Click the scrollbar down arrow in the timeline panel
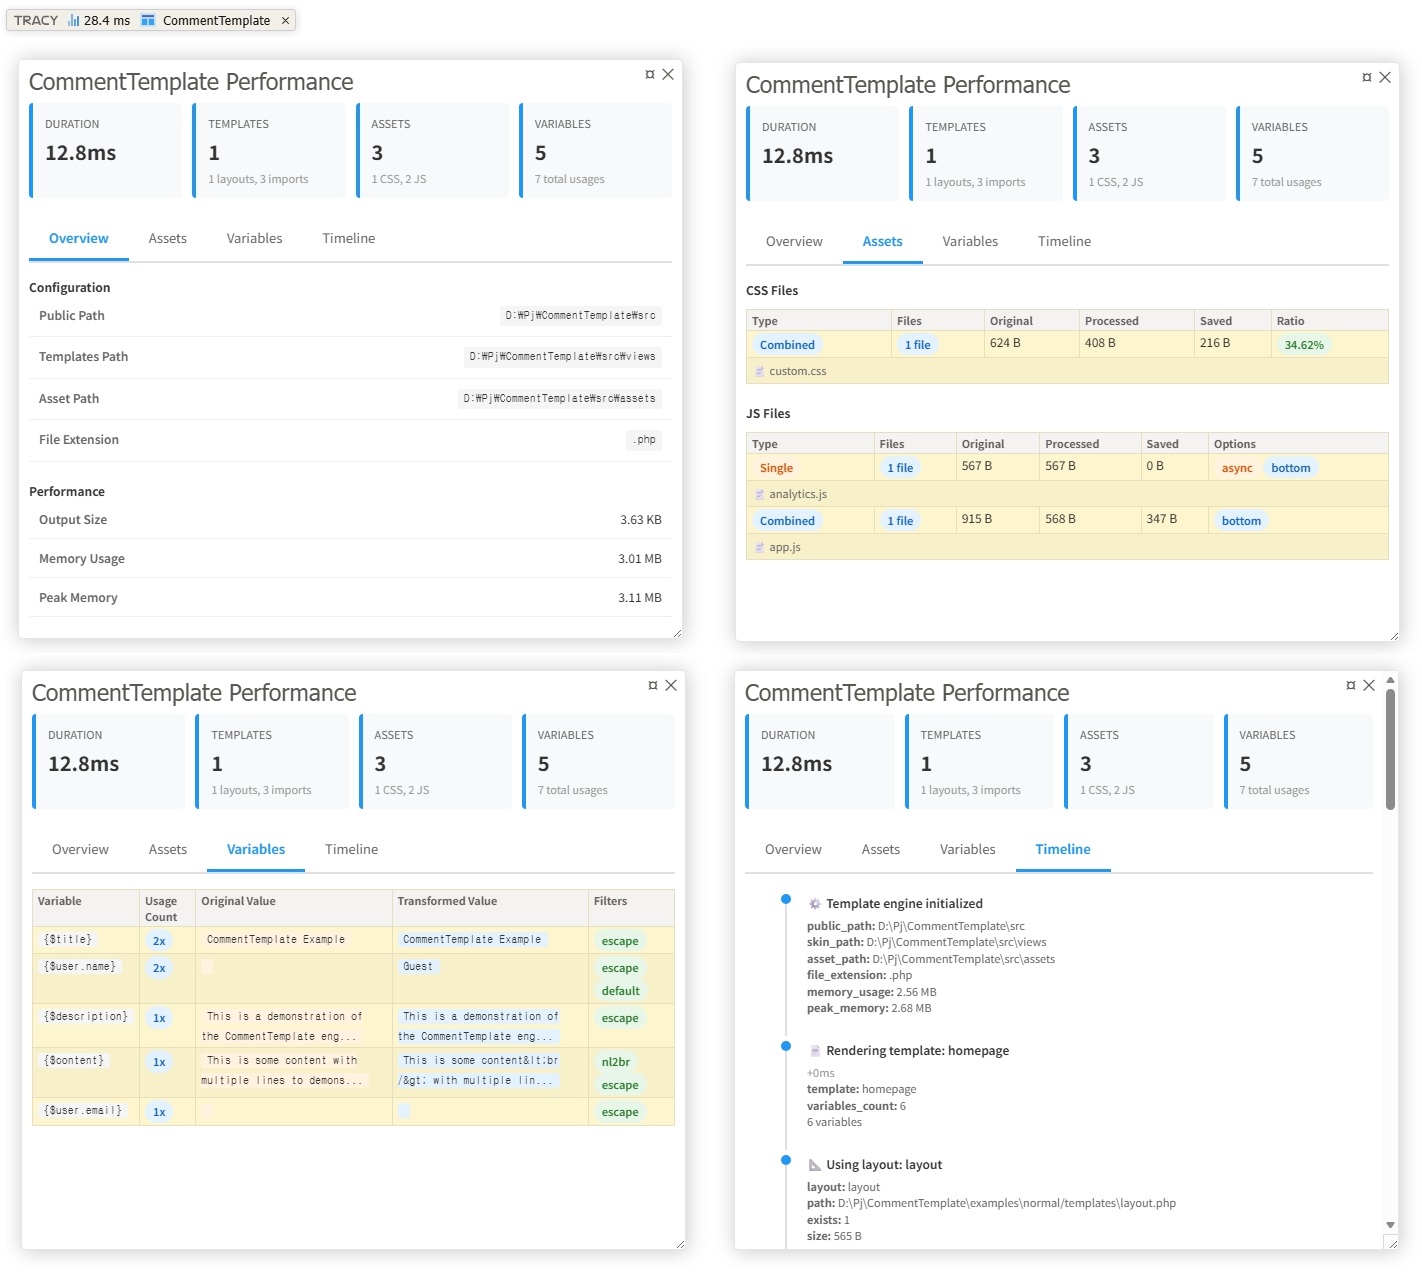This screenshot has width=1422, height=1282. [1390, 1225]
